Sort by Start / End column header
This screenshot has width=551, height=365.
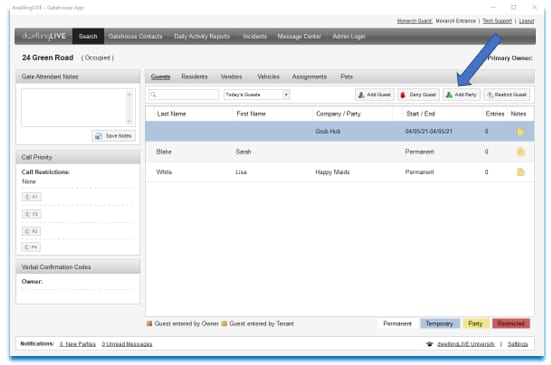[421, 114]
